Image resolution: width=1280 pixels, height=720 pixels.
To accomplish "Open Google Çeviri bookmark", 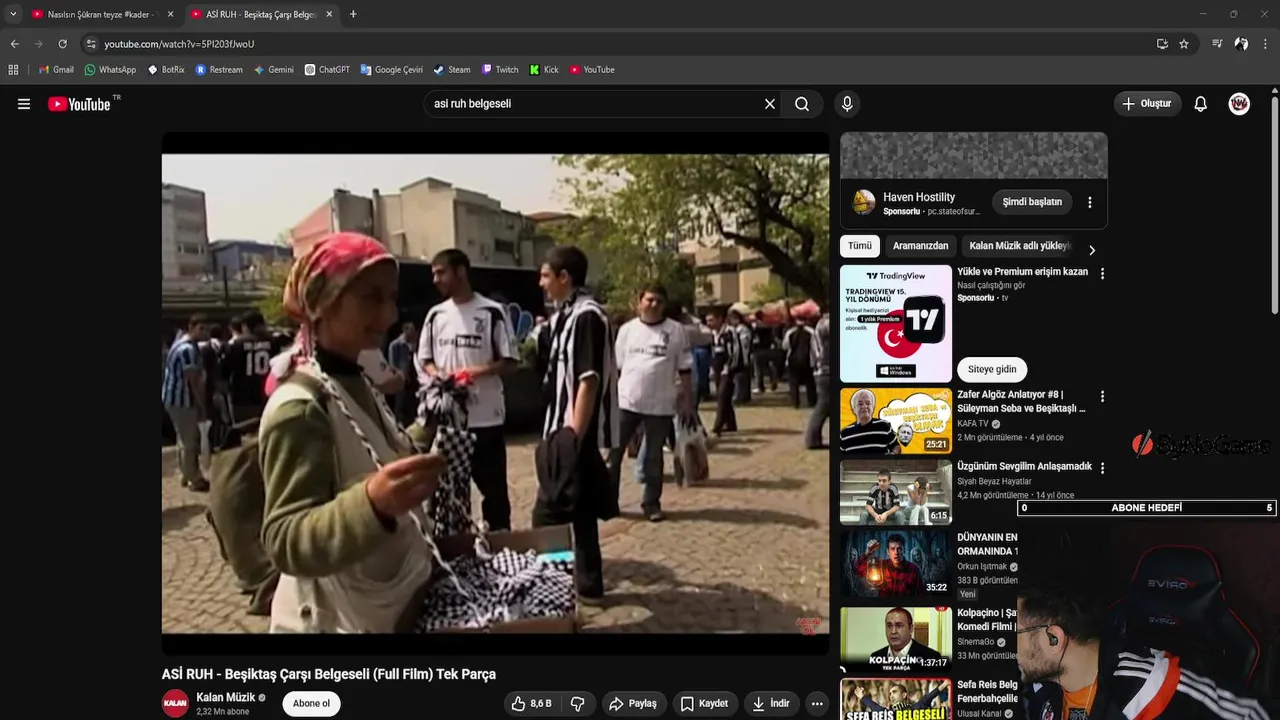I will [391, 70].
